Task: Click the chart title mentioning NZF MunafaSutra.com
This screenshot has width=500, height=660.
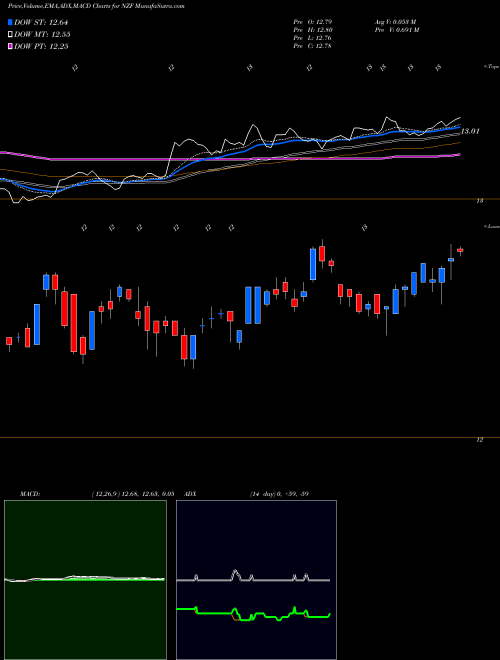Action: (x=96, y=6)
